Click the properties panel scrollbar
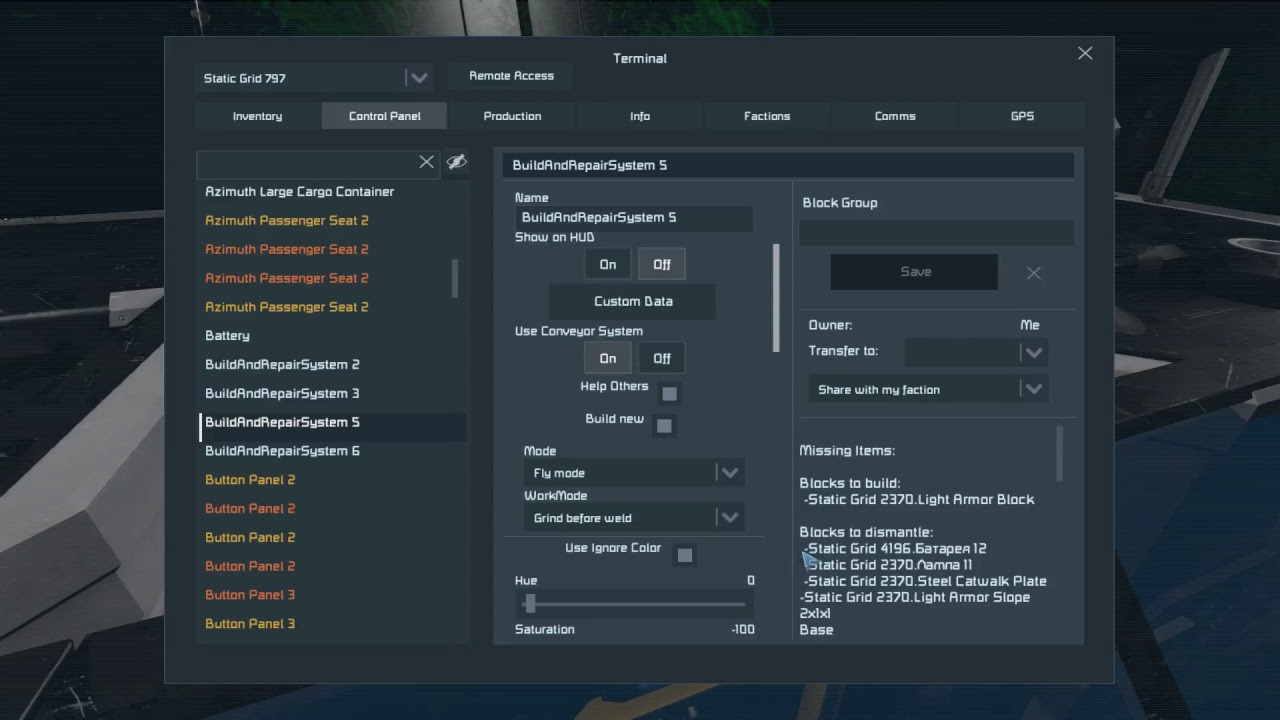The width and height of the screenshot is (1280, 720). (776, 298)
